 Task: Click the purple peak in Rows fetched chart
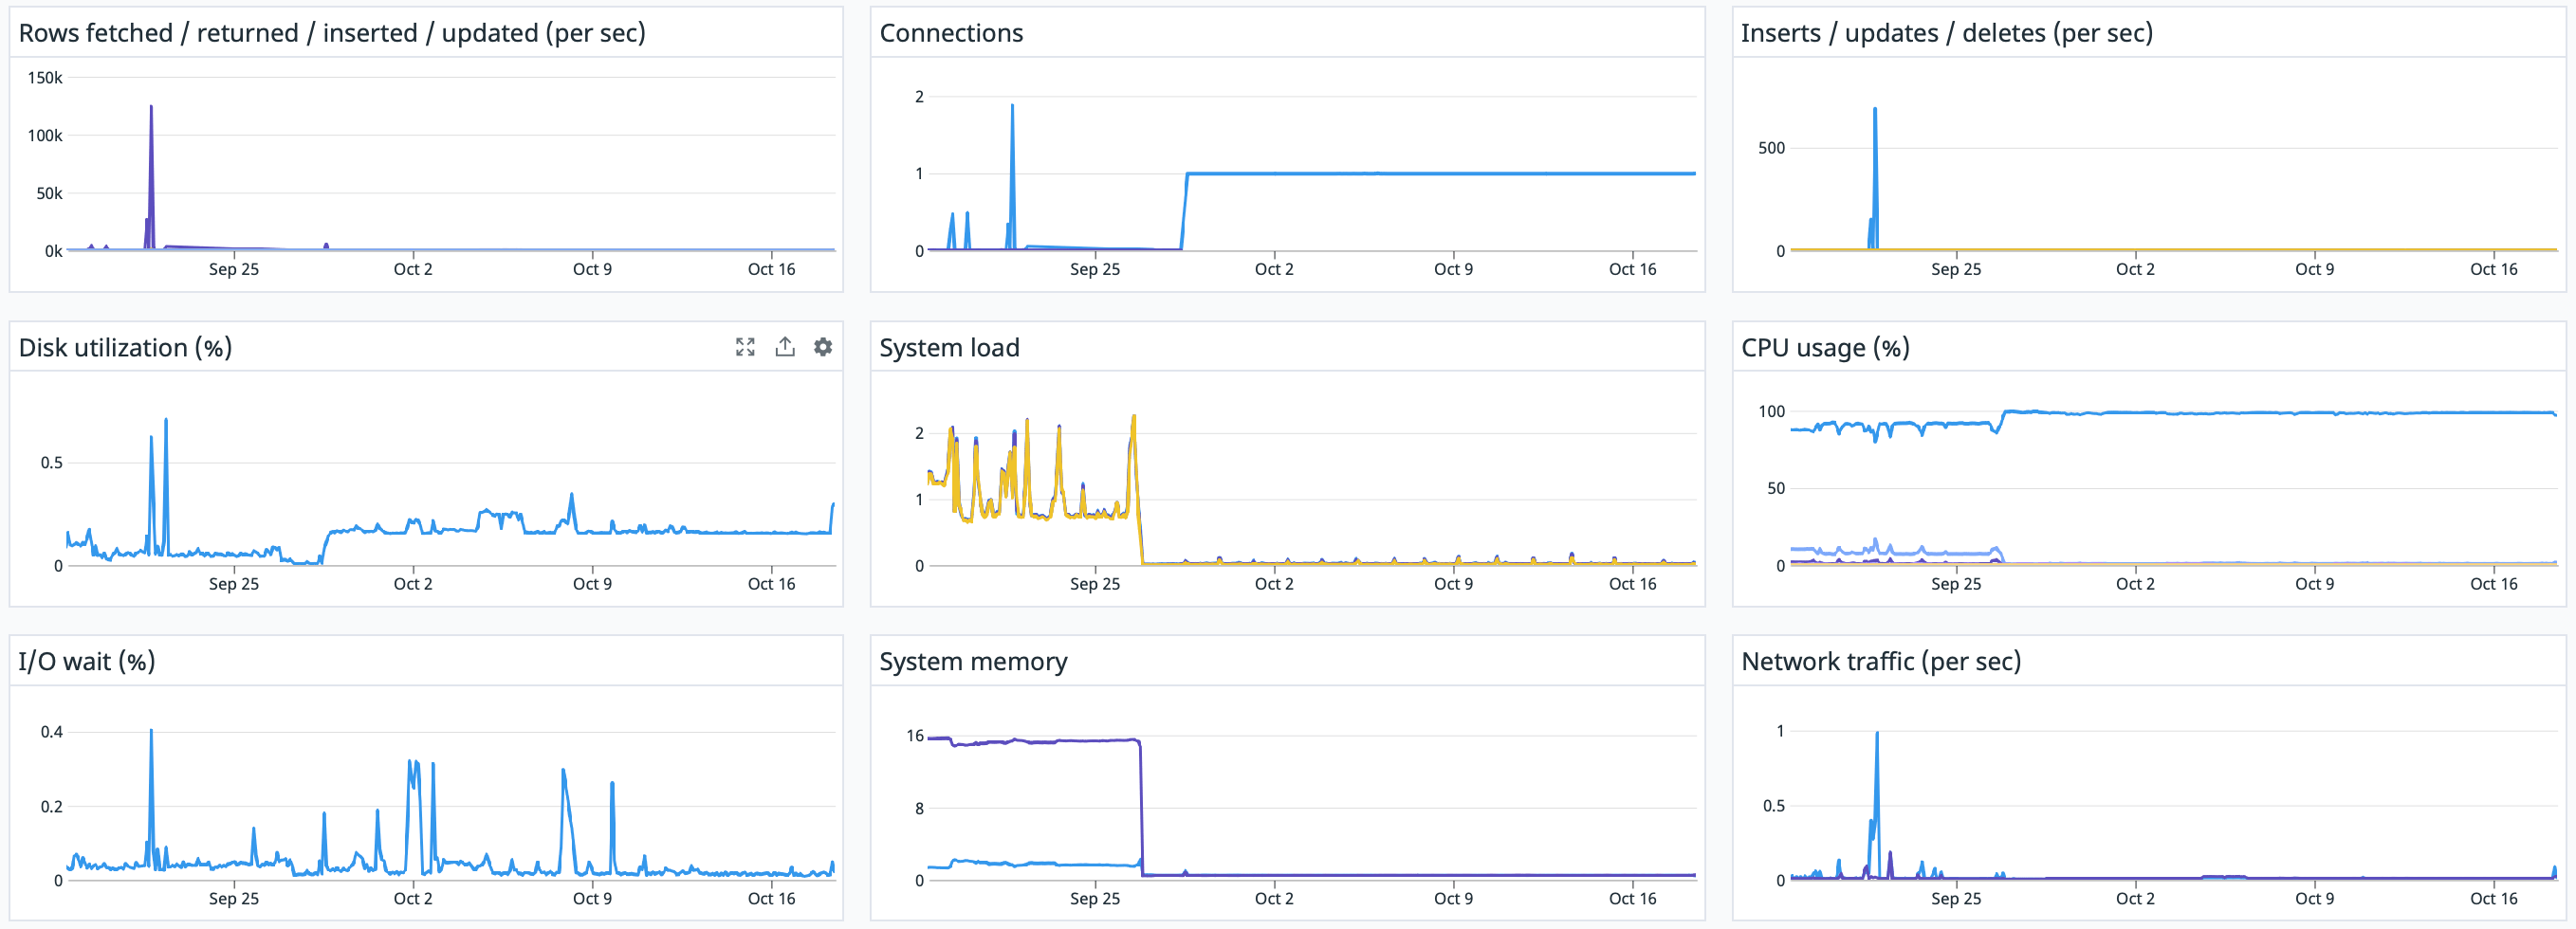tap(150, 107)
